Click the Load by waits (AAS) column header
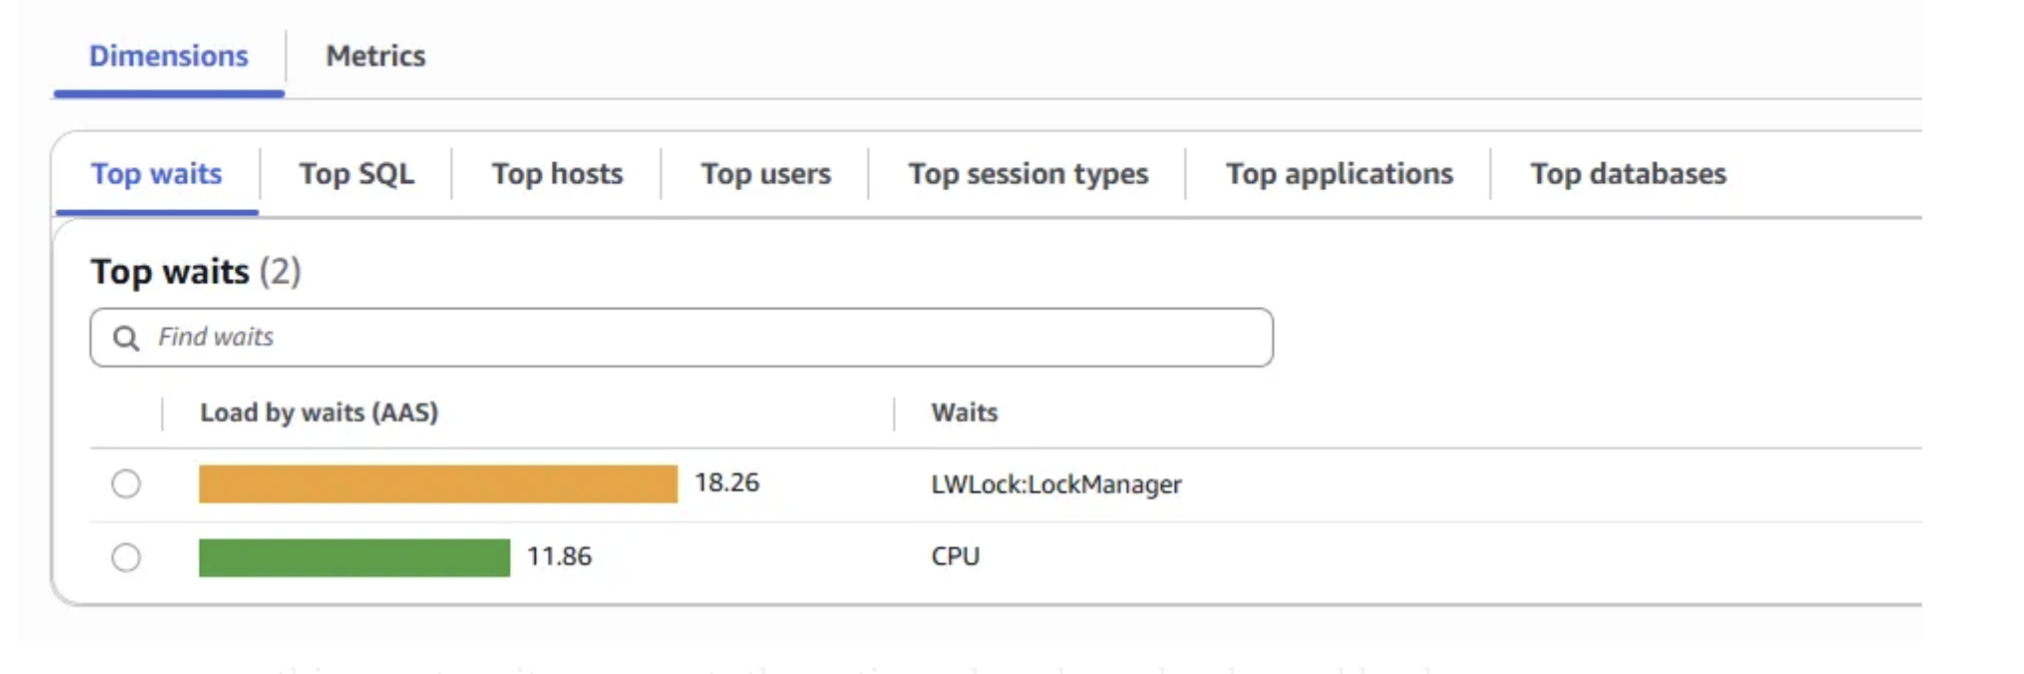Screen dimensions: 2024x674 (x=319, y=413)
